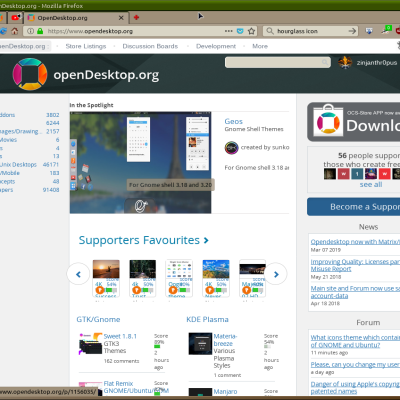Open Flat Remix GNOME theme link

[136, 387]
